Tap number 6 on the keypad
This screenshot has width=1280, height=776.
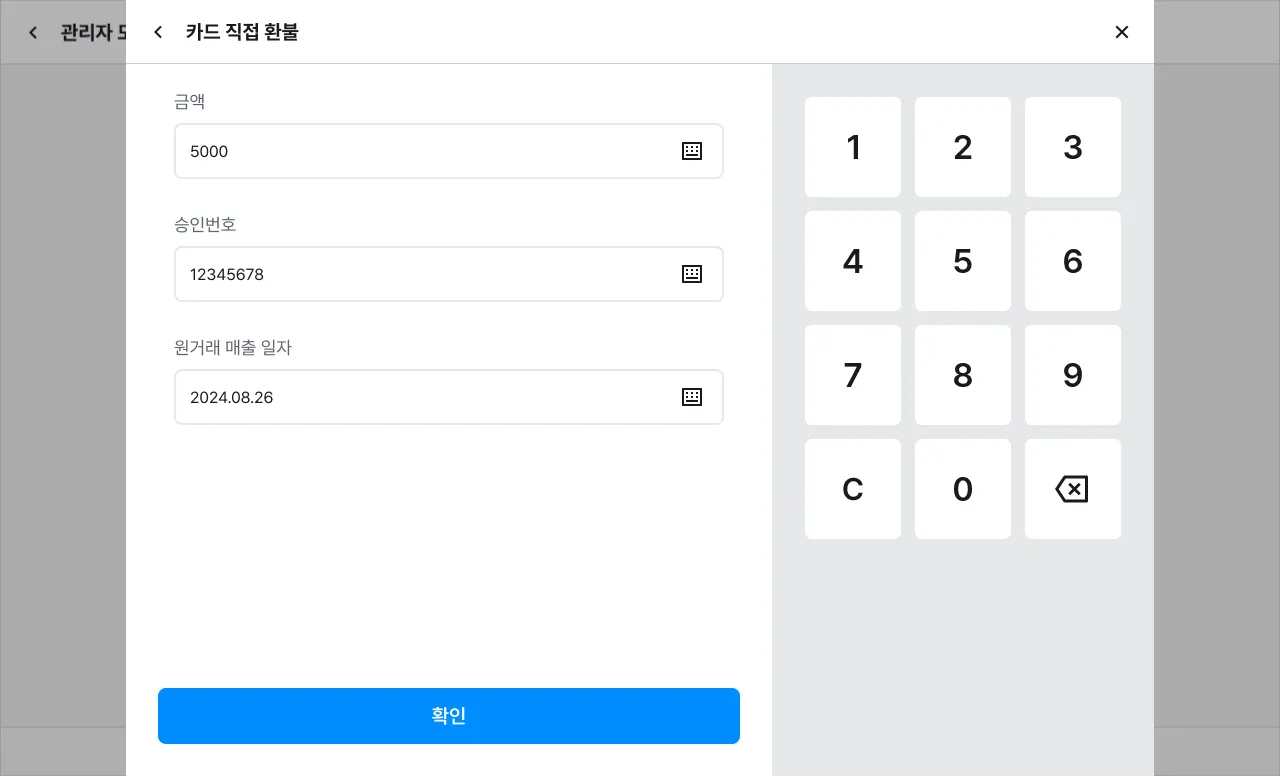(x=1073, y=261)
